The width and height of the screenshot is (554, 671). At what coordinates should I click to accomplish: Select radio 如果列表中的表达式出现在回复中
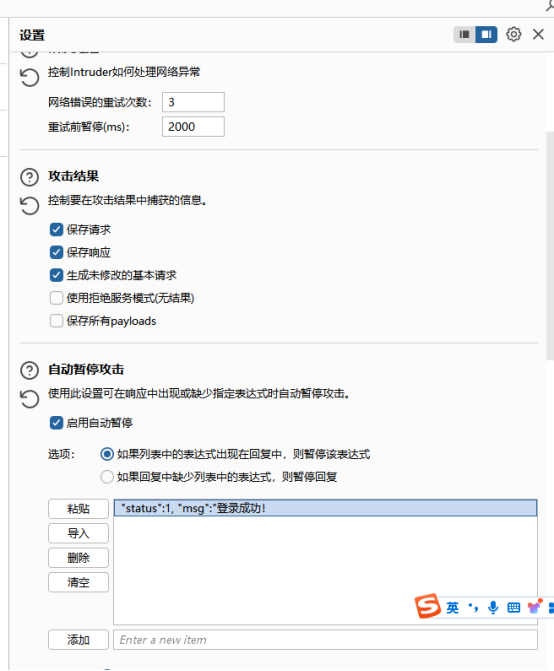coord(107,454)
